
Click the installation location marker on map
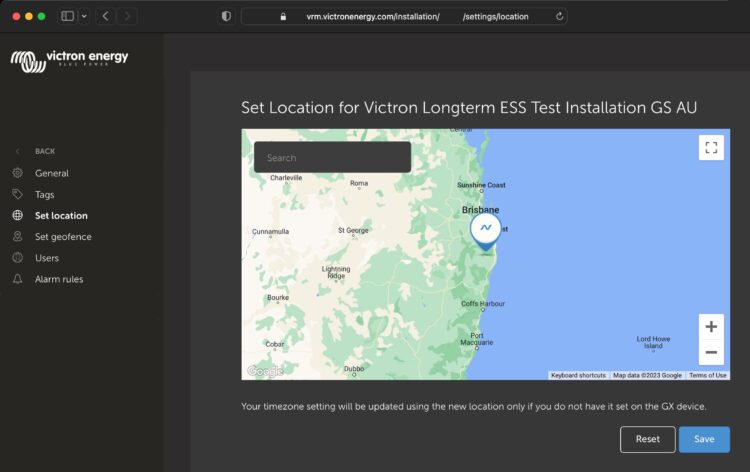[x=485, y=231]
